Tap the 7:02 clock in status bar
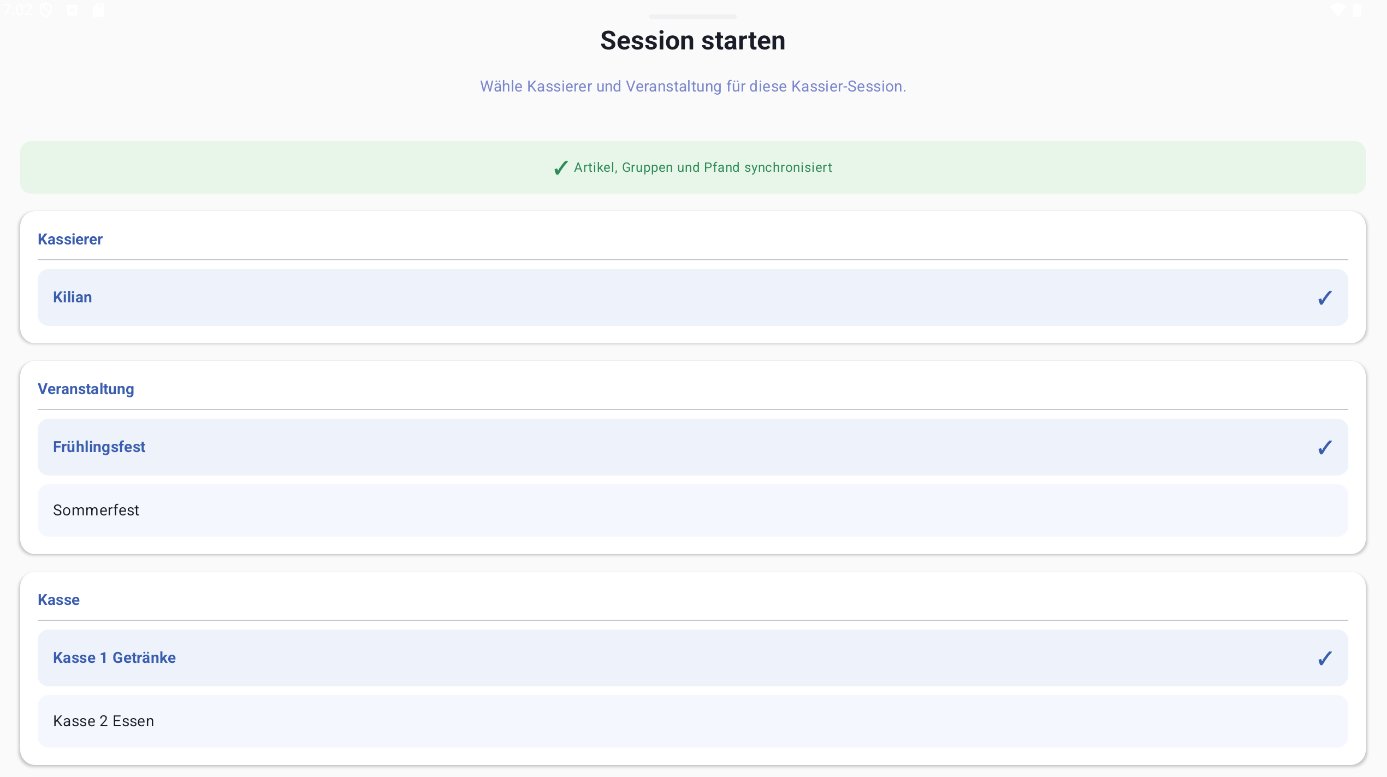The width and height of the screenshot is (1387, 777). 17,10
